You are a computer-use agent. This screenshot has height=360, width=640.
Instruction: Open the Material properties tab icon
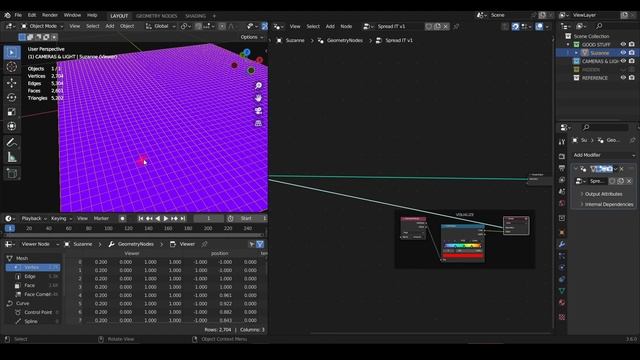click(x=562, y=302)
